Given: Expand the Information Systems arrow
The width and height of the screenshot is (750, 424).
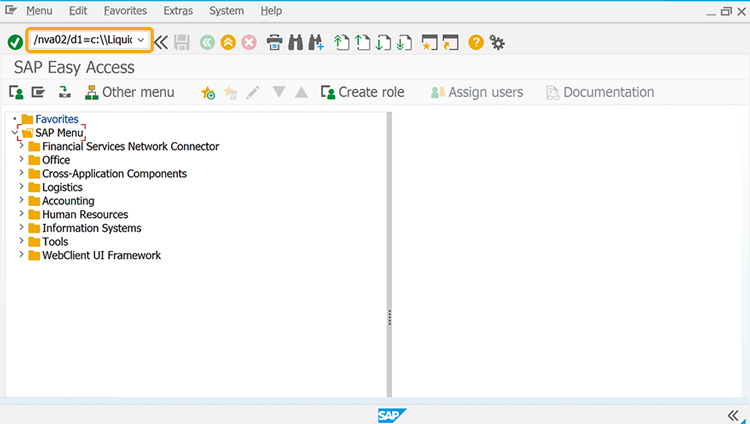Looking at the screenshot, I should [x=22, y=227].
